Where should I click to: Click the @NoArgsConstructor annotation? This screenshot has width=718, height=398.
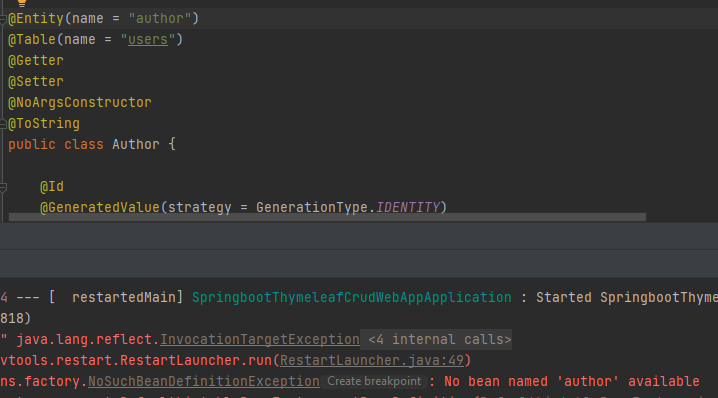point(80,103)
